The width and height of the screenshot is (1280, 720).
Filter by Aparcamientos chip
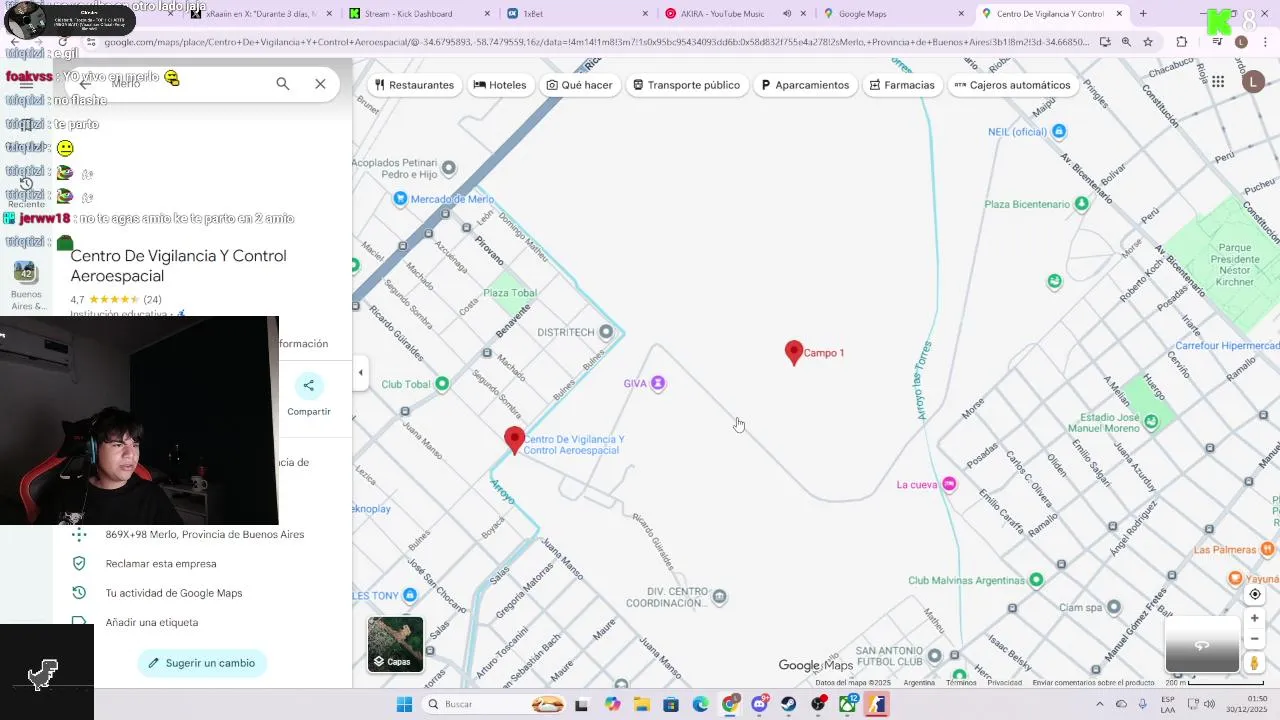(x=805, y=85)
